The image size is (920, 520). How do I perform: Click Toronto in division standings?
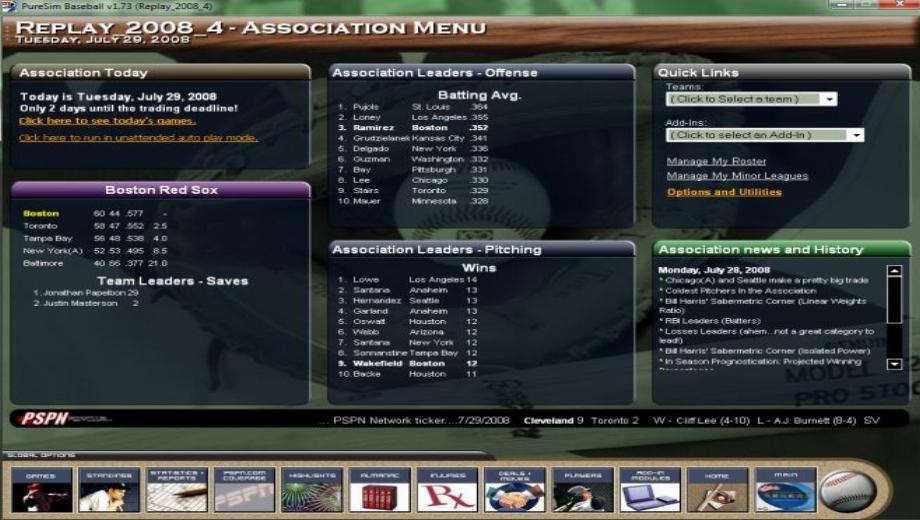[40, 226]
